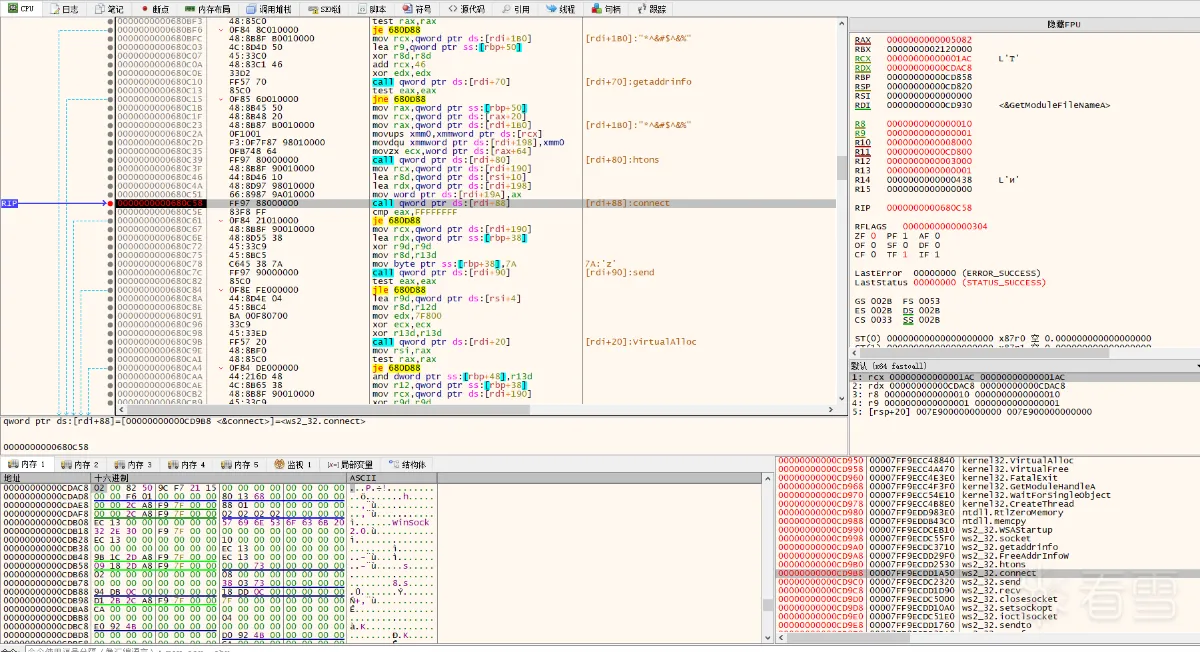This screenshot has width=1200, height=652.
Task: Open the 笔记 (notes) tab
Action: [x=109, y=8]
